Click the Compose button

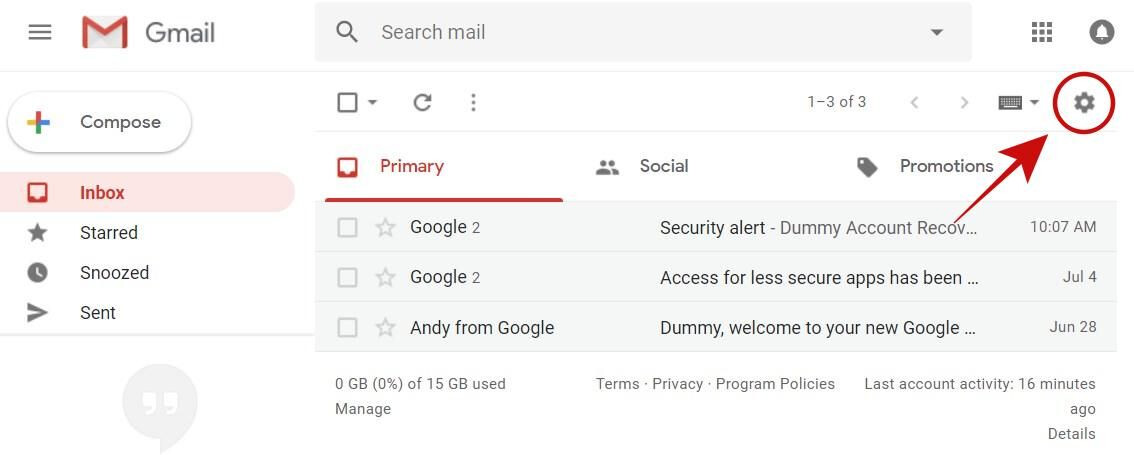coord(99,122)
